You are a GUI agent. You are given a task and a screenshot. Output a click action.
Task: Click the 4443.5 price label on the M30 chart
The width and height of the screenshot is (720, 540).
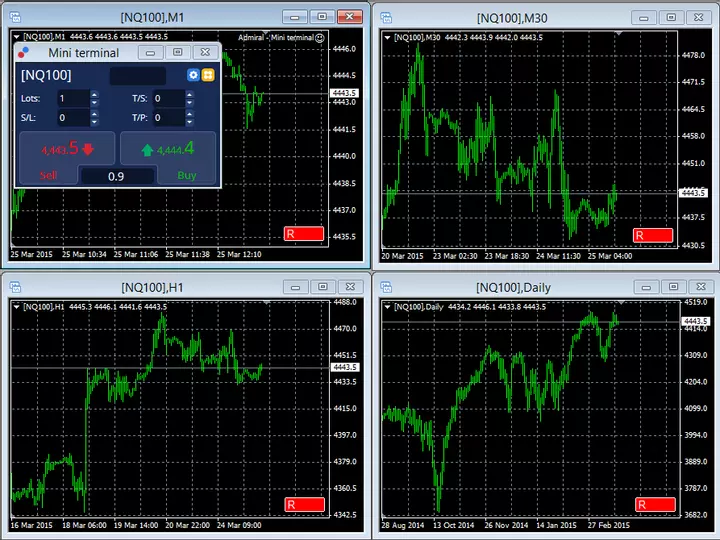(693, 193)
